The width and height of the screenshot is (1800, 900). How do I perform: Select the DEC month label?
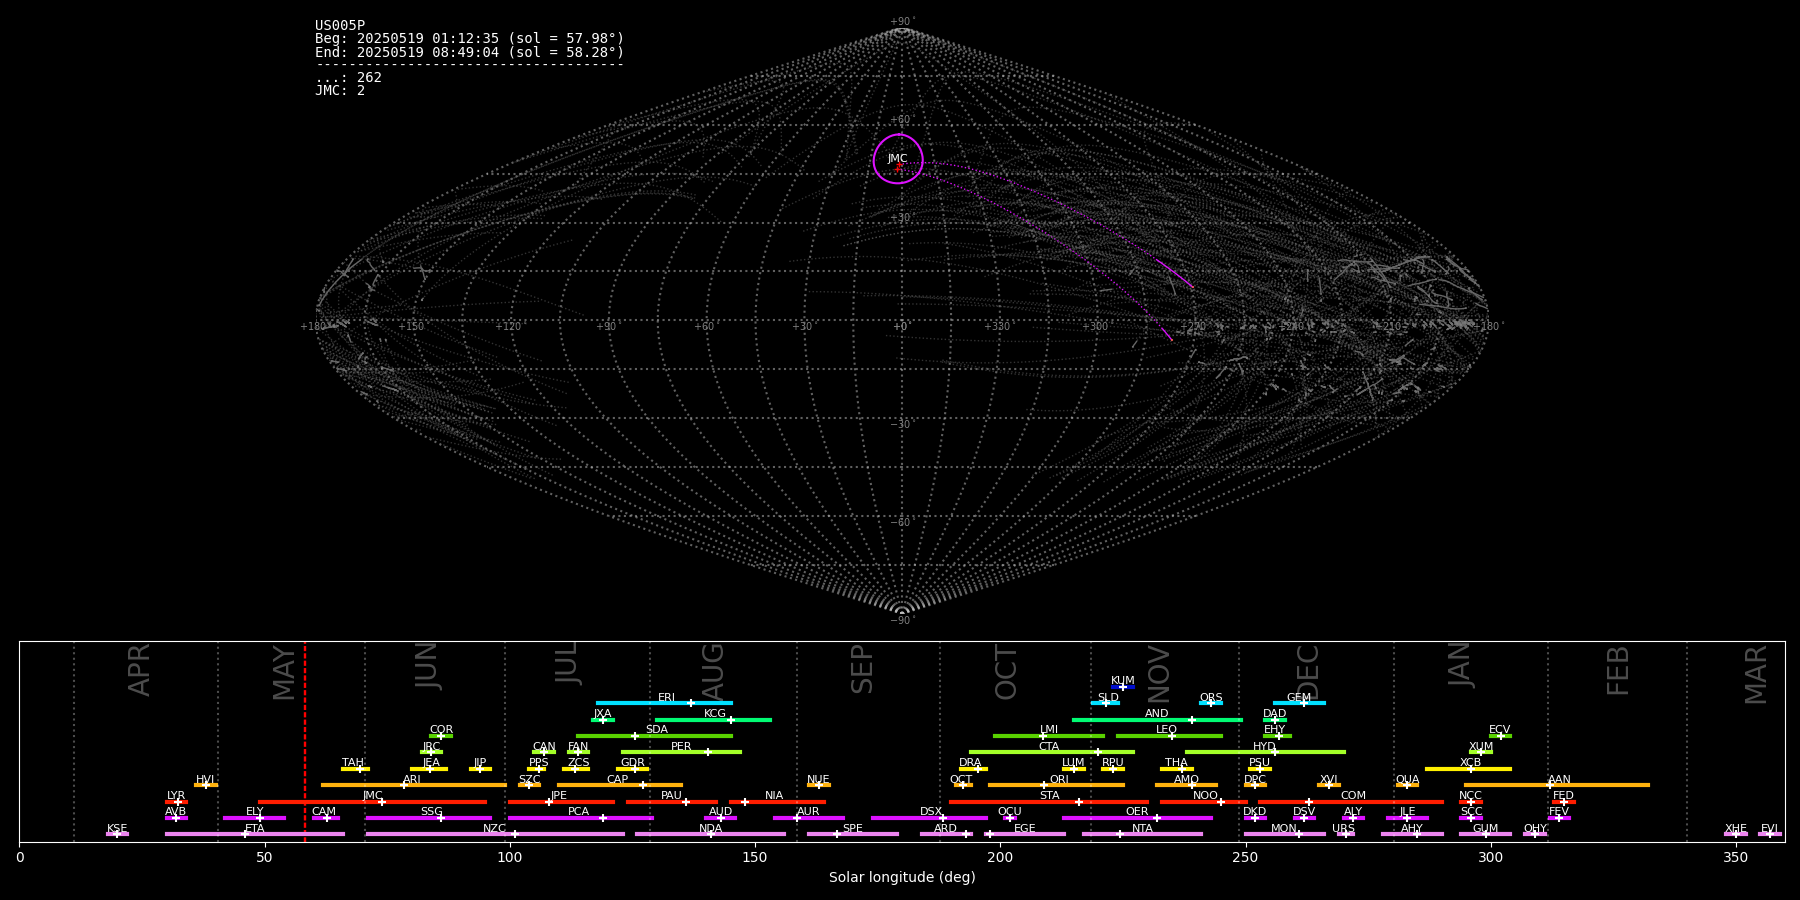(x=1308, y=672)
